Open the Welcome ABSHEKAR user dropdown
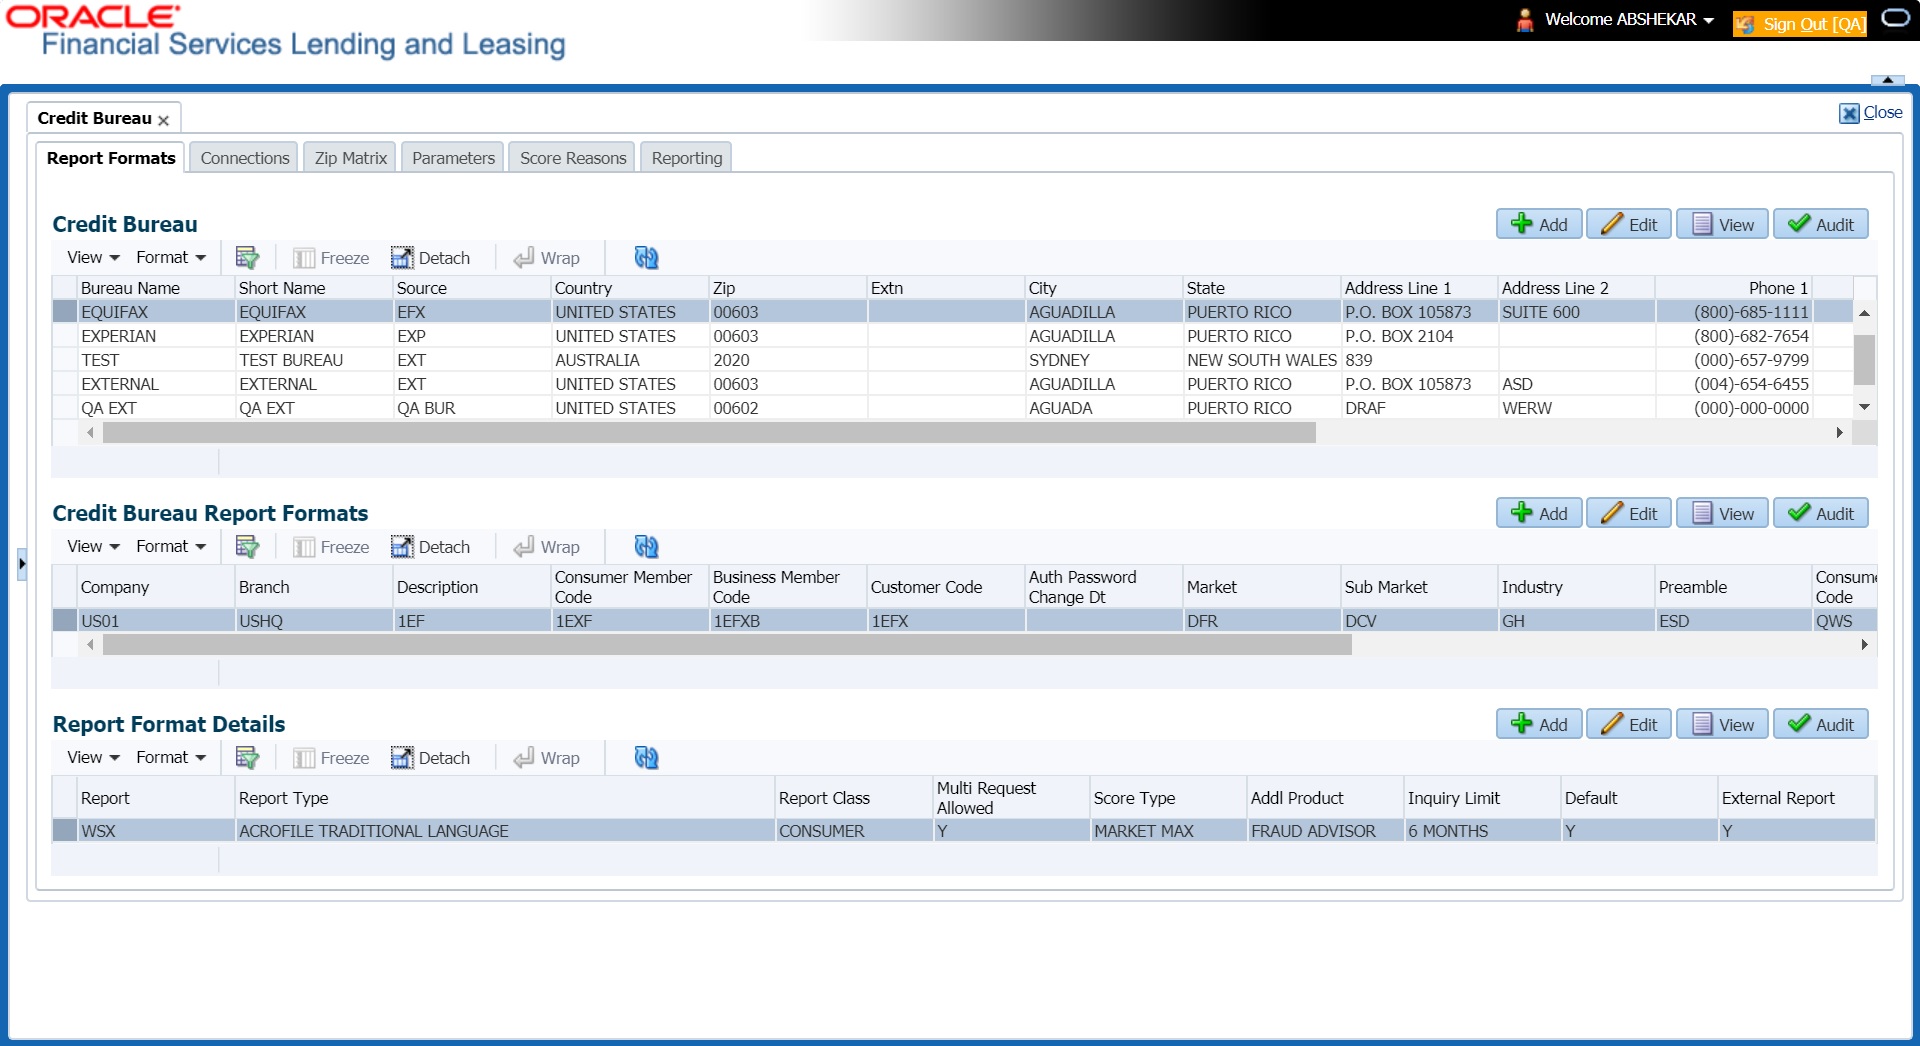Image resolution: width=1920 pixels, height=1046 pixels. [x=1629, y=19]
